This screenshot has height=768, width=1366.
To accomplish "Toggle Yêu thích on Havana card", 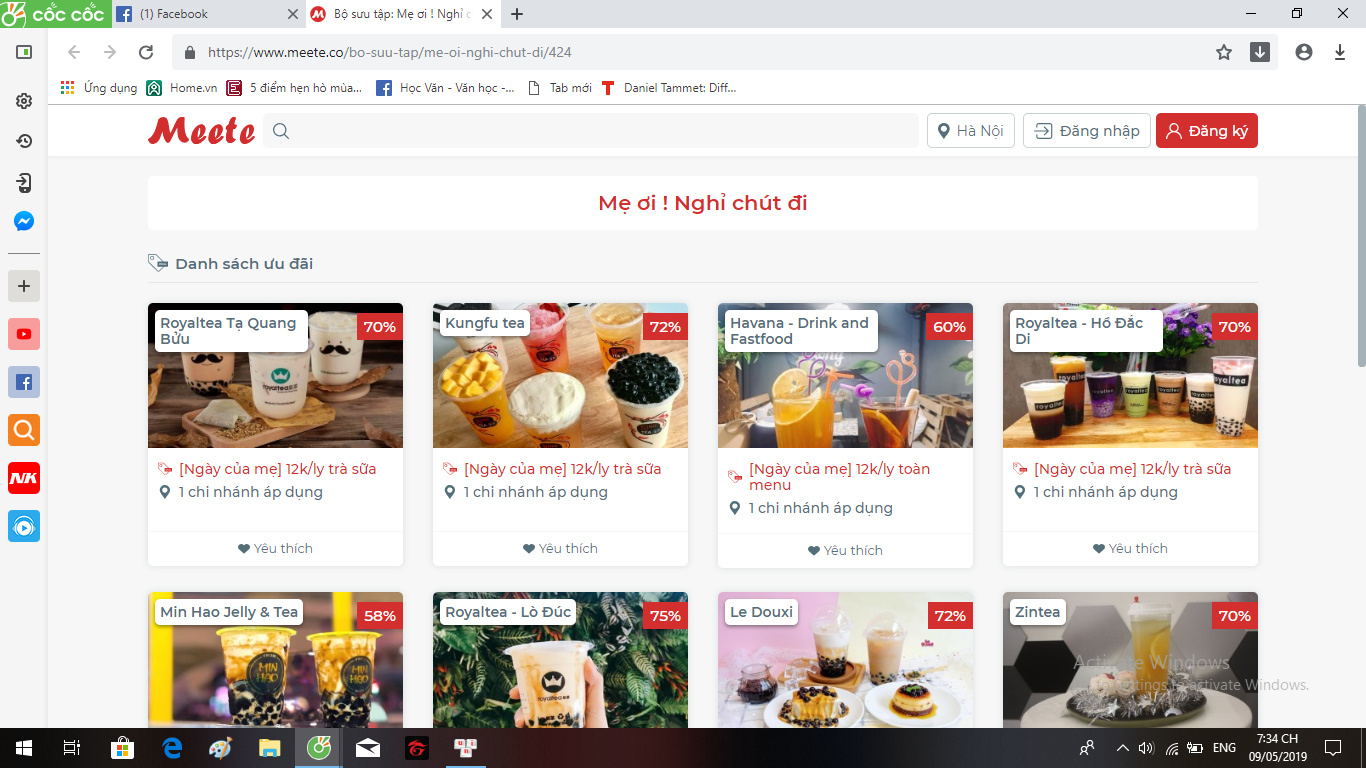I will (x=845, y=550).
